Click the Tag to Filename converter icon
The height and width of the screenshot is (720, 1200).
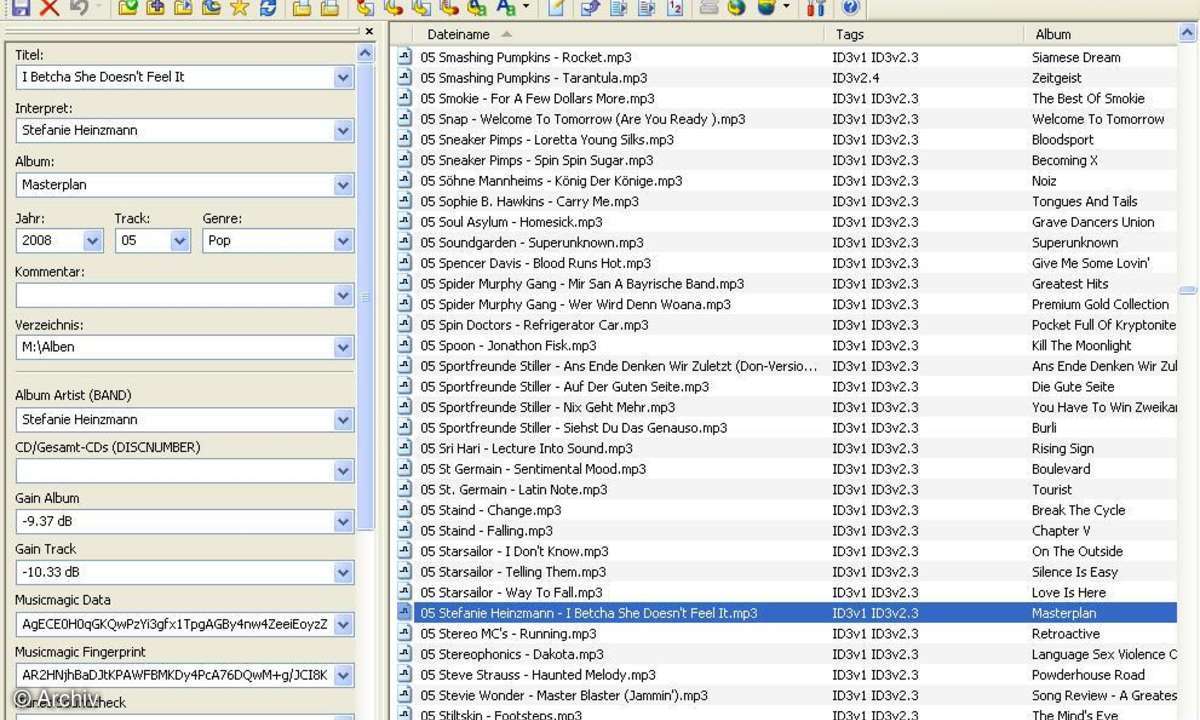(x=365, y=8)
